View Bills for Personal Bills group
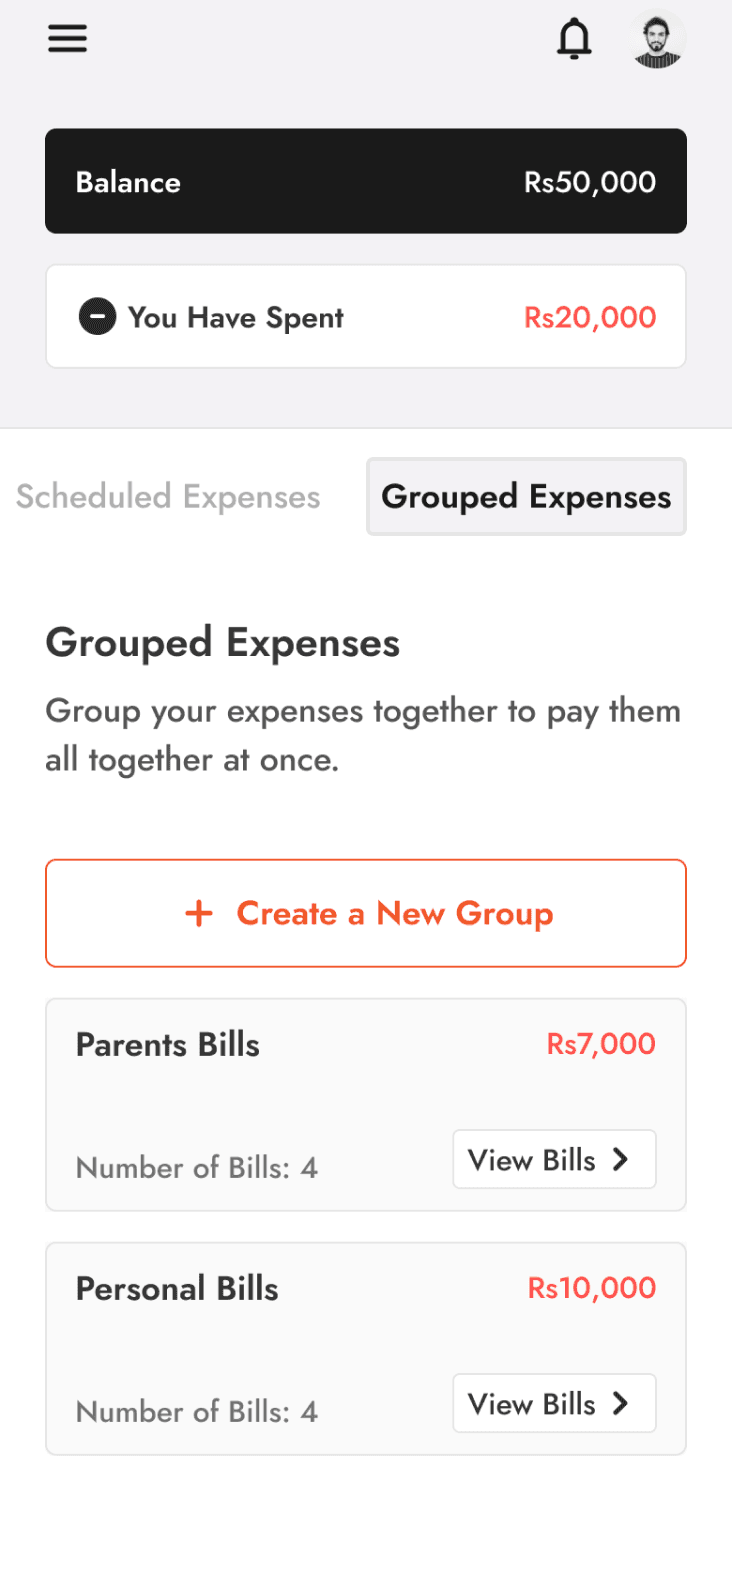The height and width of the screenshot is (1584, 732). (x=554, y=1403)
